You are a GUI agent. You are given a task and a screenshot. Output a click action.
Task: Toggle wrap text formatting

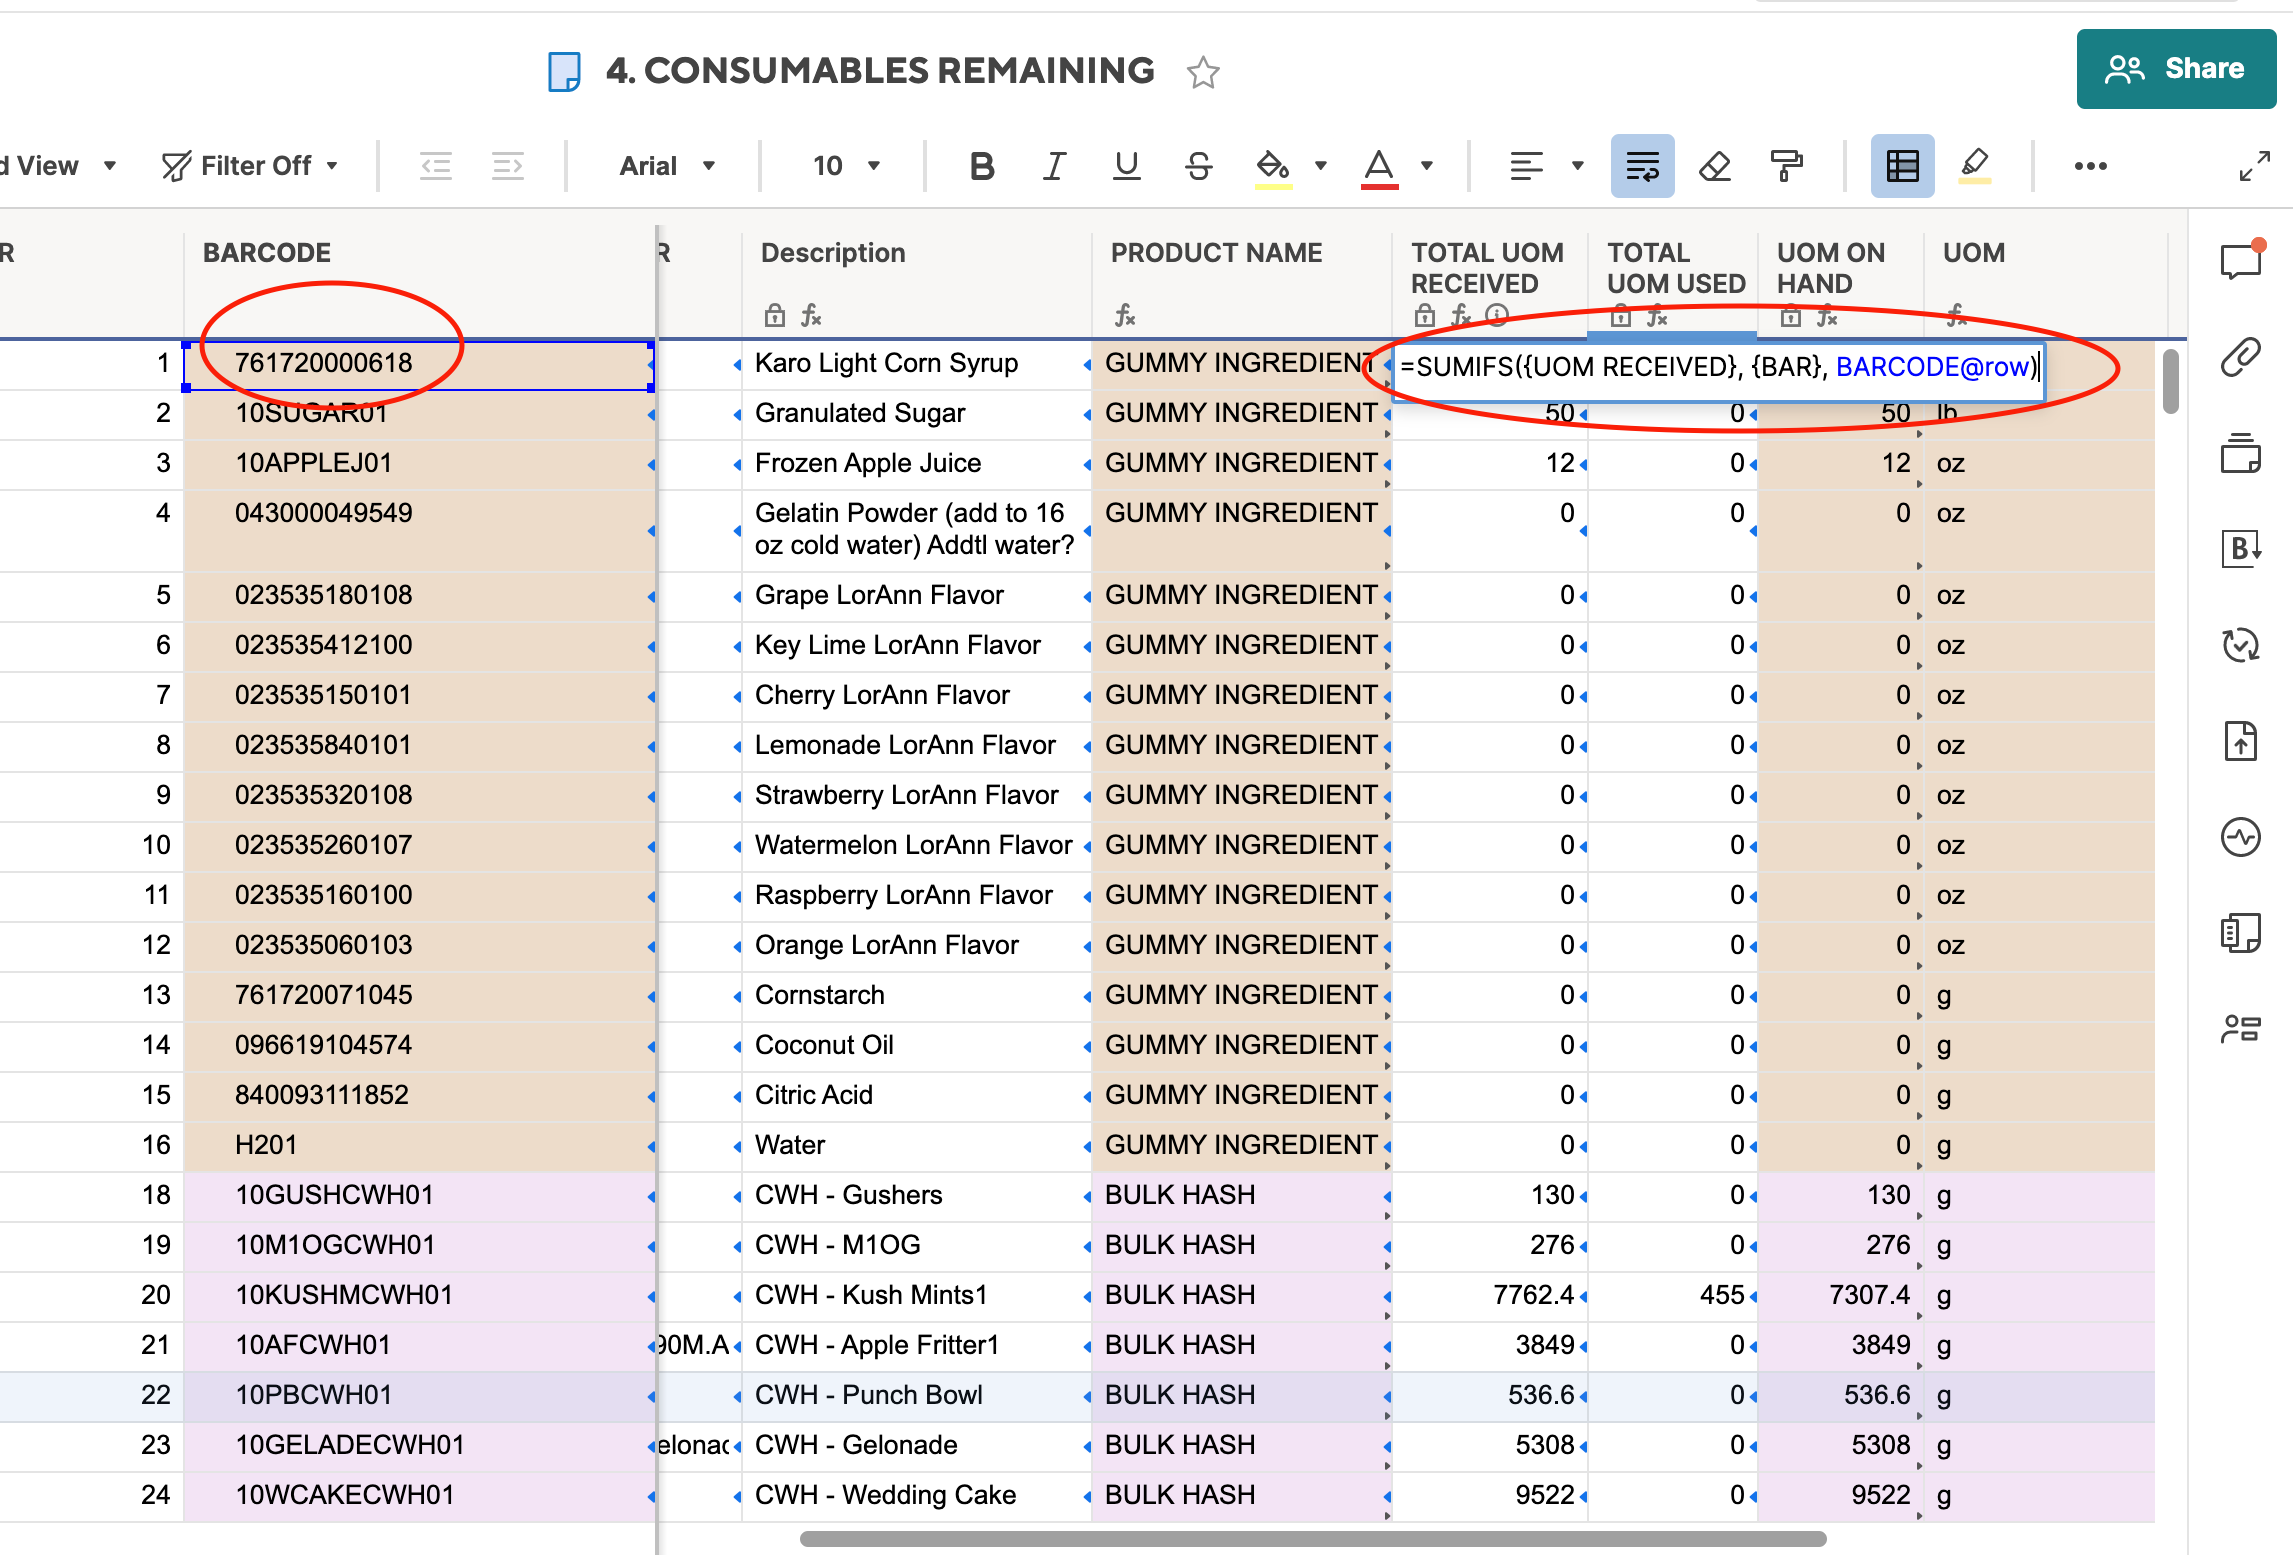[x=1642, y=166]
